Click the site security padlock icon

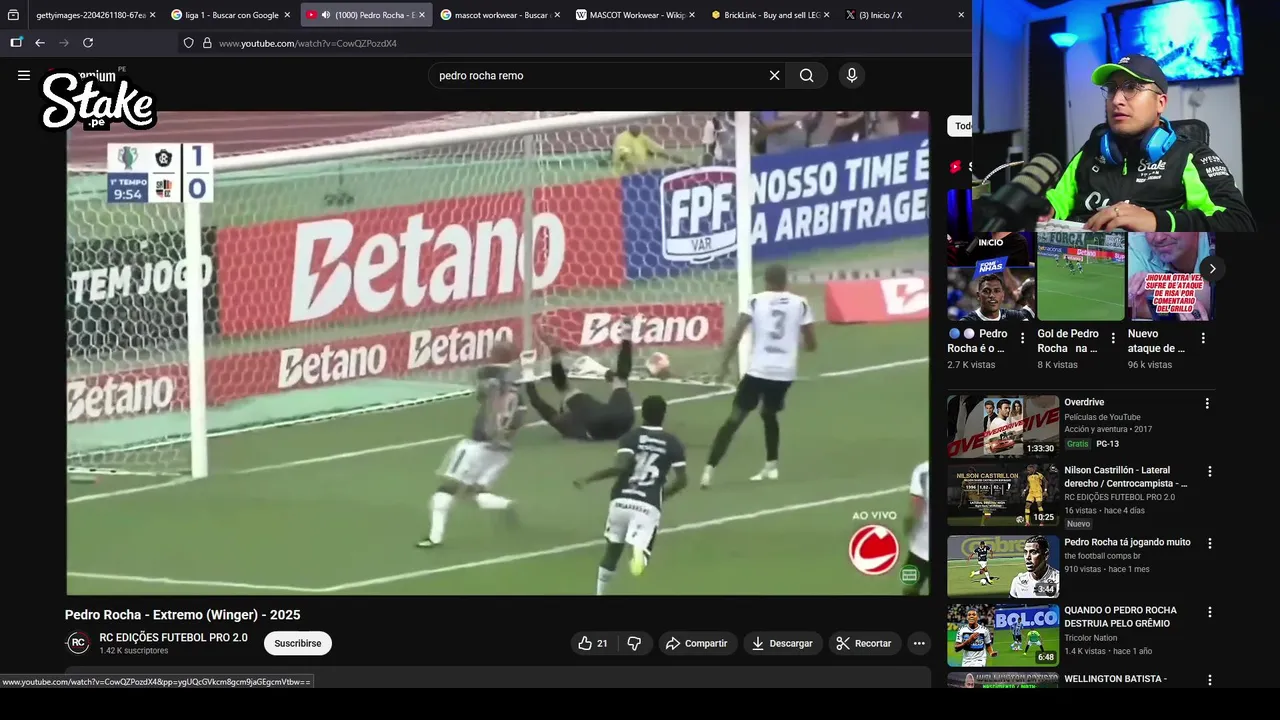pyautogui.click(x=207, y=43)
